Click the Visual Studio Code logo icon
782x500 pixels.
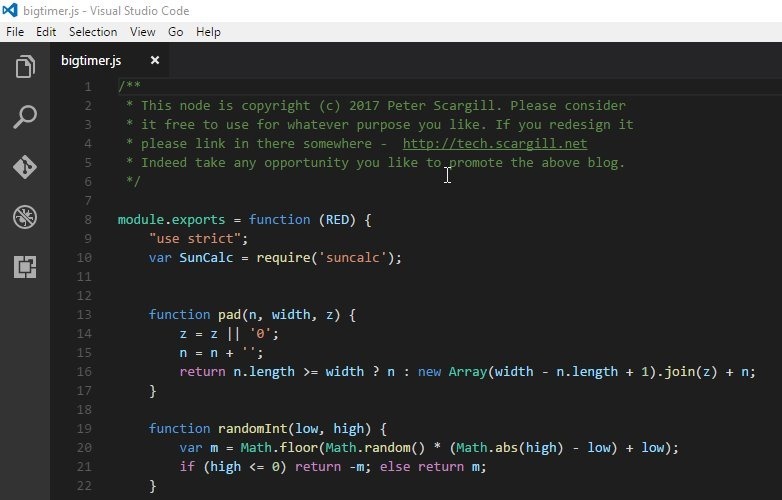12,11
